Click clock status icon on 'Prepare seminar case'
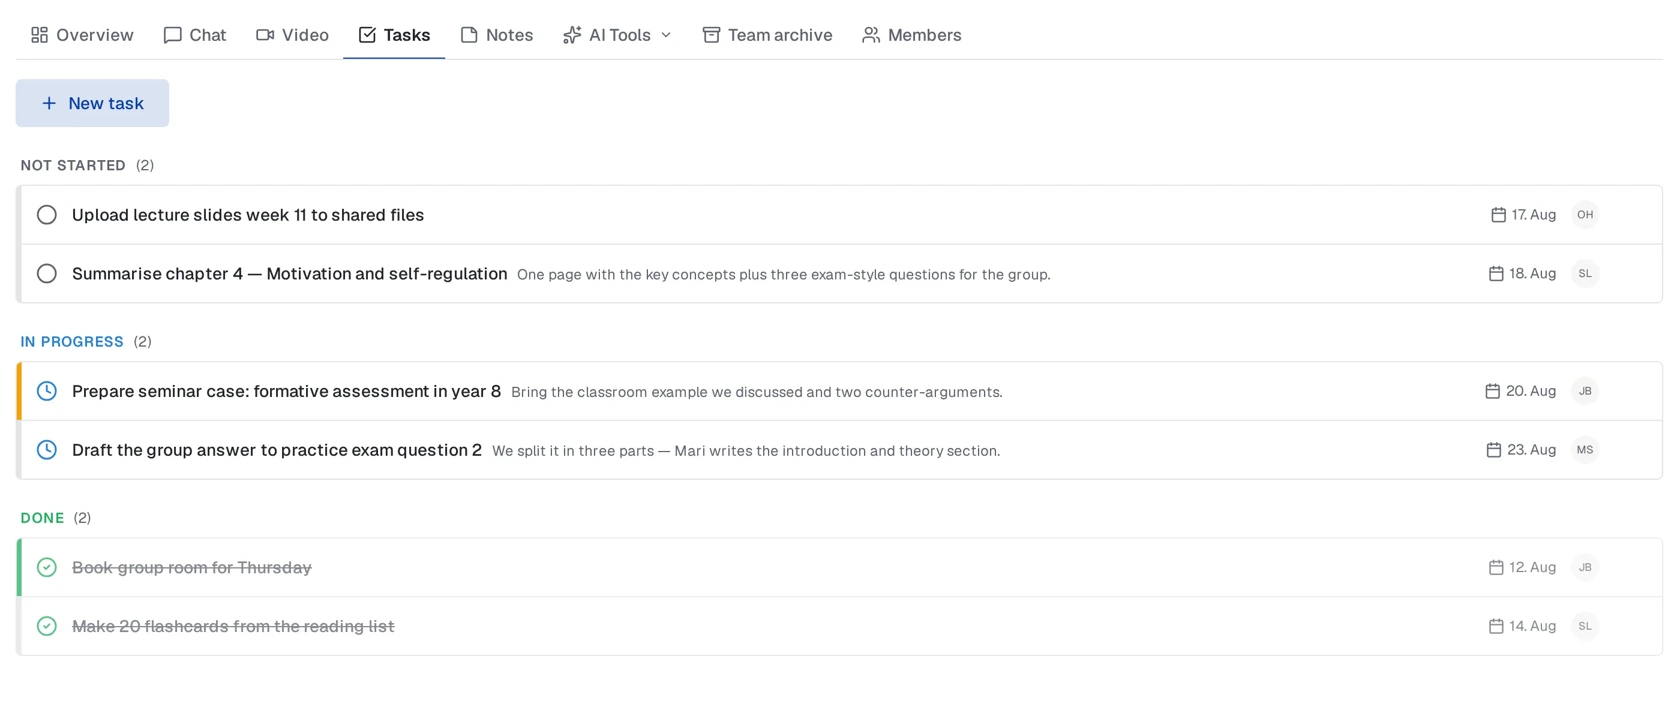Image resolution: width=1668 pixels, height=728 pixels. (x=47, y=391)
